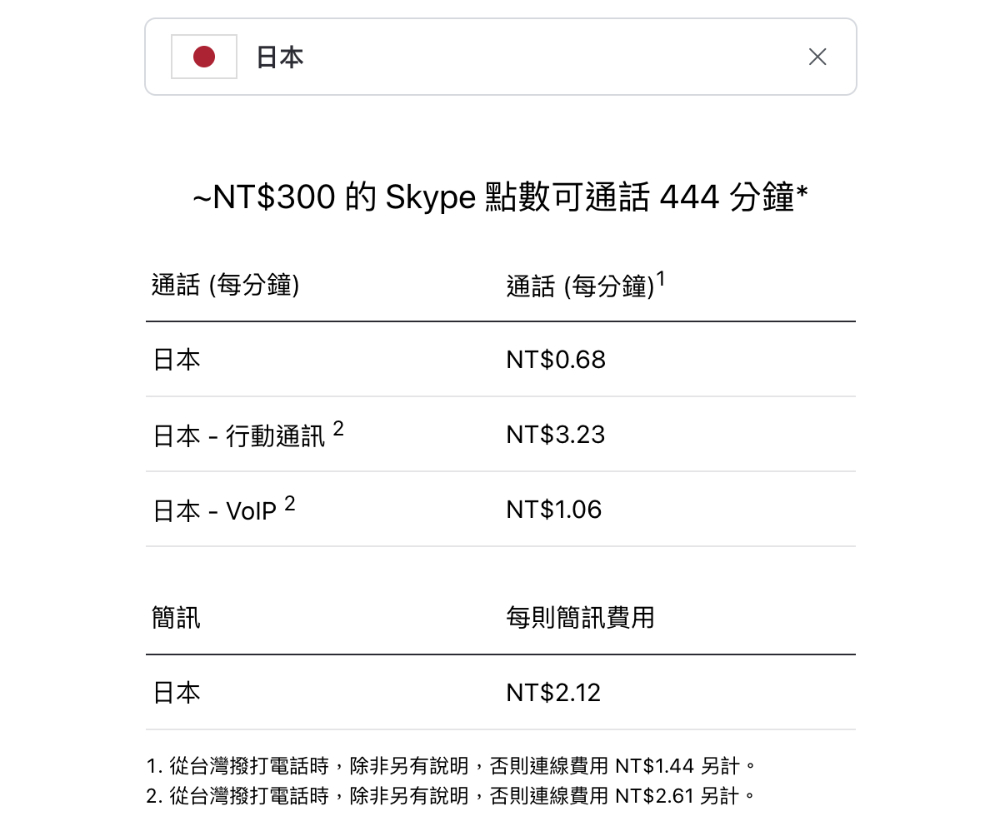Image resolution: width=1000 pixels, height=836 pixels.
Task: Click the Skype 點數 444 分鐘 heading
Action: click(x=501, y=196)
